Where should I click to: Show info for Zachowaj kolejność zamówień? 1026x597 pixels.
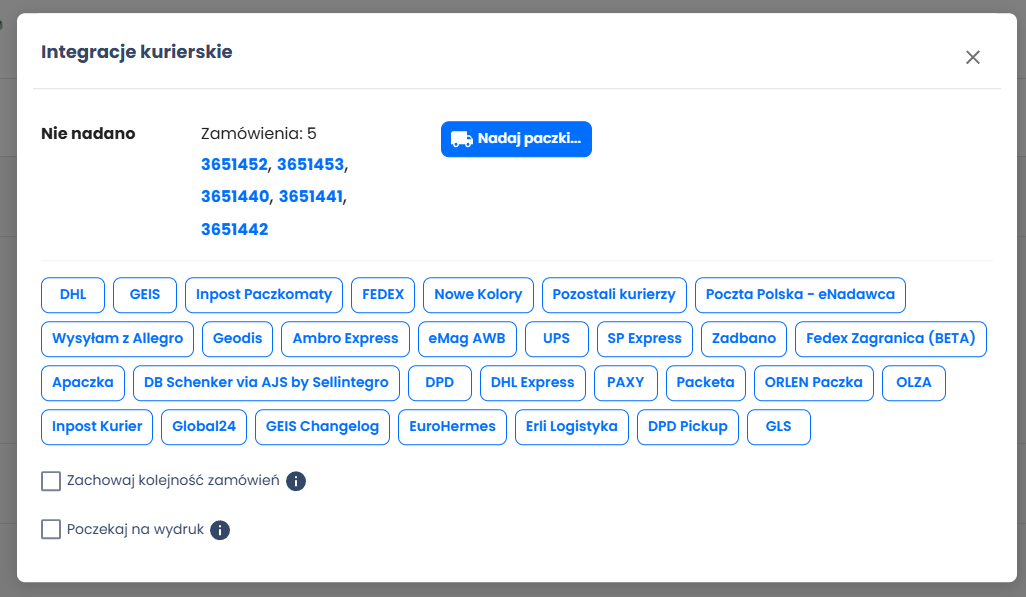pos(296,481)
